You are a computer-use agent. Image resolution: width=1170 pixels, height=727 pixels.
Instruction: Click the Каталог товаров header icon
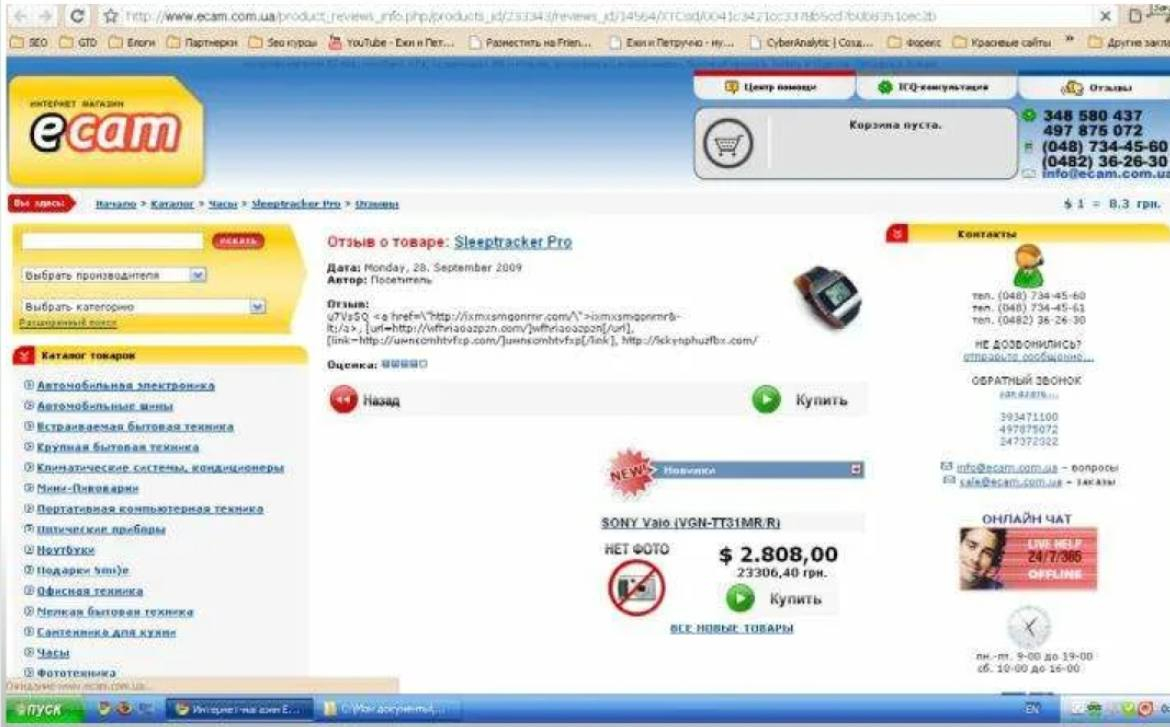24,356
